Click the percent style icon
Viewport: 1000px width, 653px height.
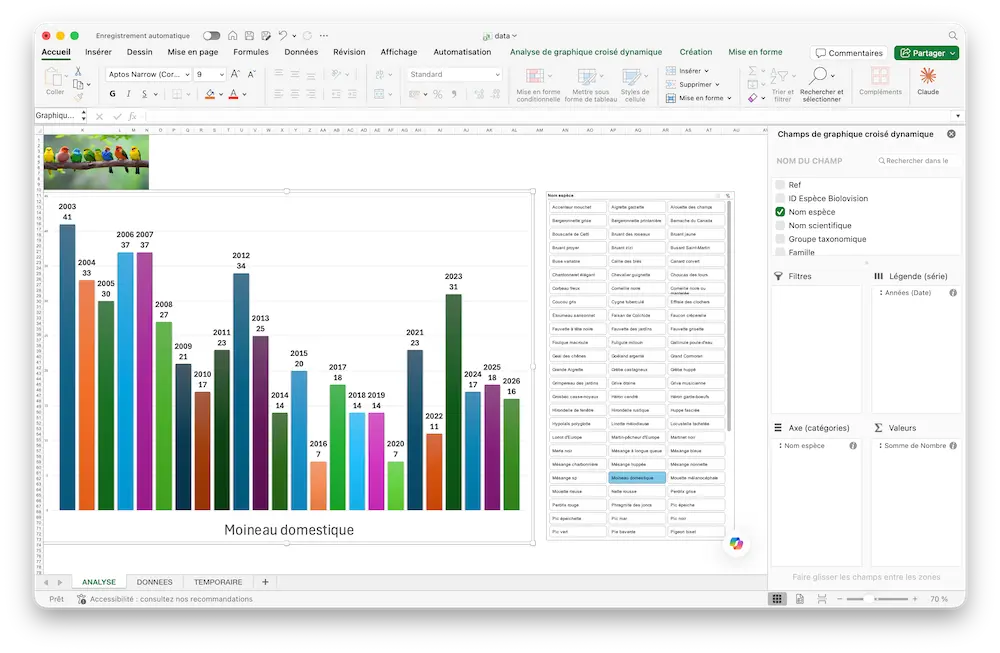coord(438,94)
